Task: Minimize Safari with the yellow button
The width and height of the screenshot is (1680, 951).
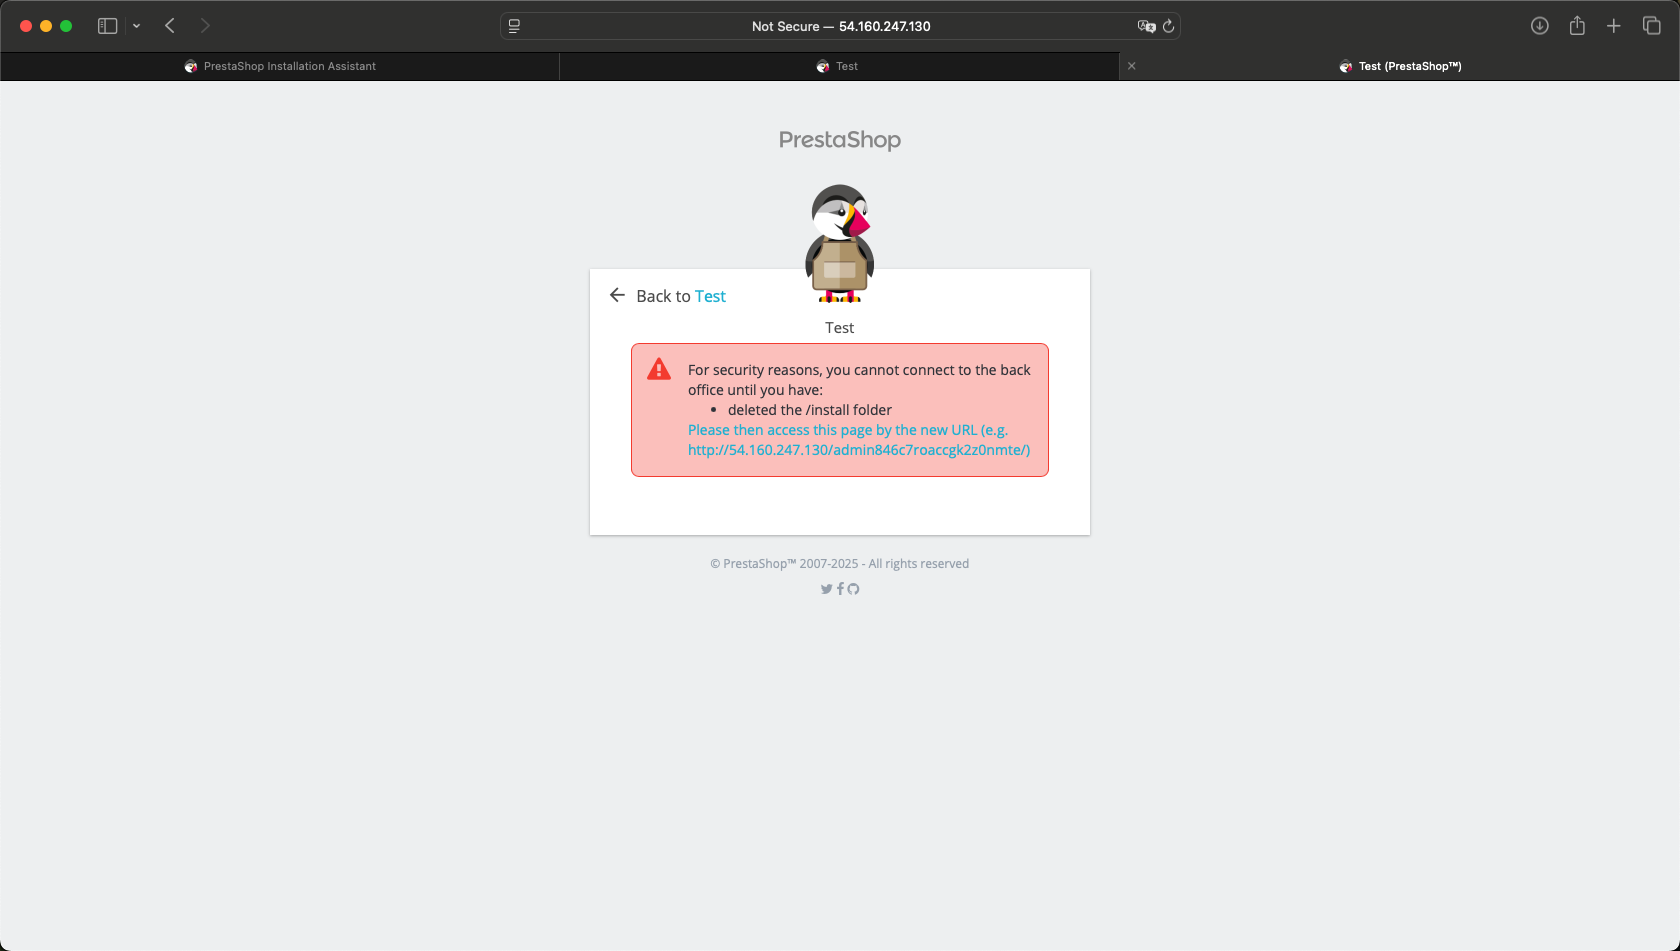Action: pyautogui.click(x=46, y=26)
